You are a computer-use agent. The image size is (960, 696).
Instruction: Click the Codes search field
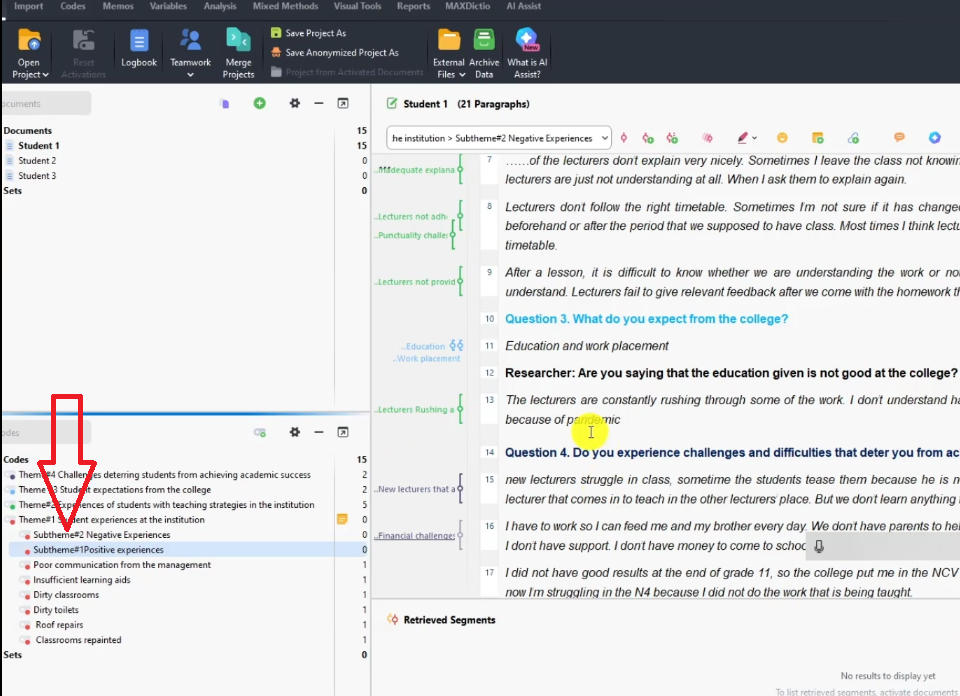coord(46,433)
